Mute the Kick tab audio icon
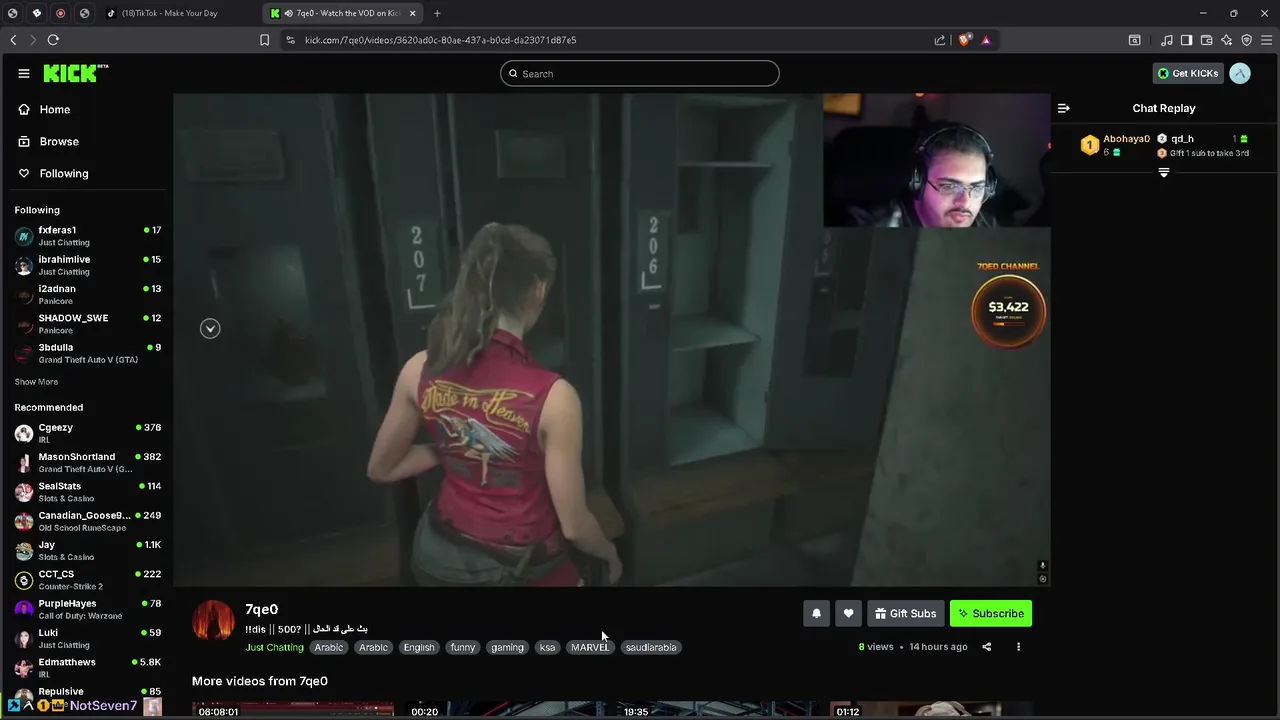This screenshot has height=720, width=1280. 288,13
